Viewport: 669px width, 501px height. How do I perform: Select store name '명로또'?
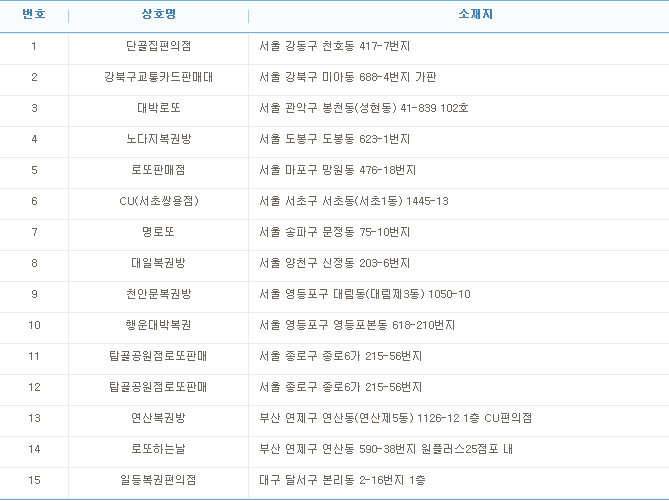click(x=158, y=232)
